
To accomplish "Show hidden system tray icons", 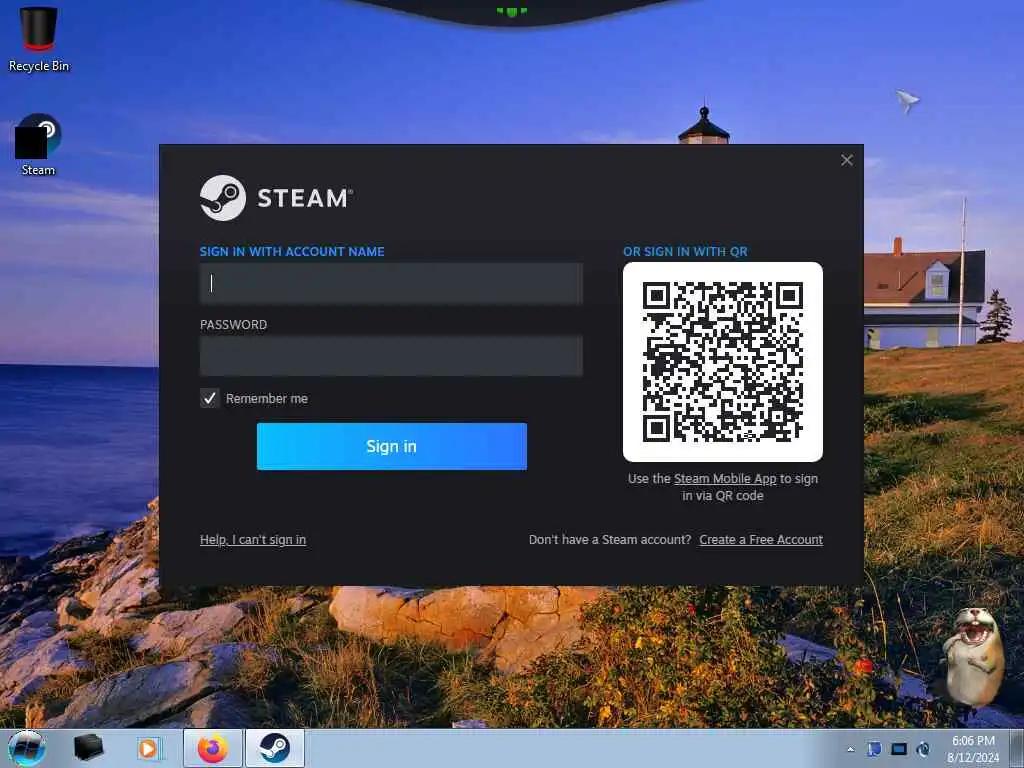I will [x=850, y=749].
